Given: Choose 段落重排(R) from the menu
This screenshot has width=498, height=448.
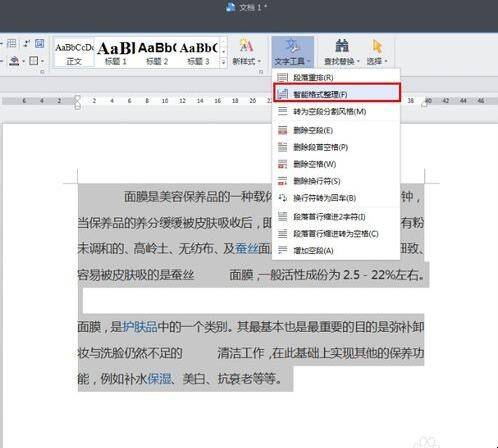Looking at the screenshot, I should click(x=336, y=77).
